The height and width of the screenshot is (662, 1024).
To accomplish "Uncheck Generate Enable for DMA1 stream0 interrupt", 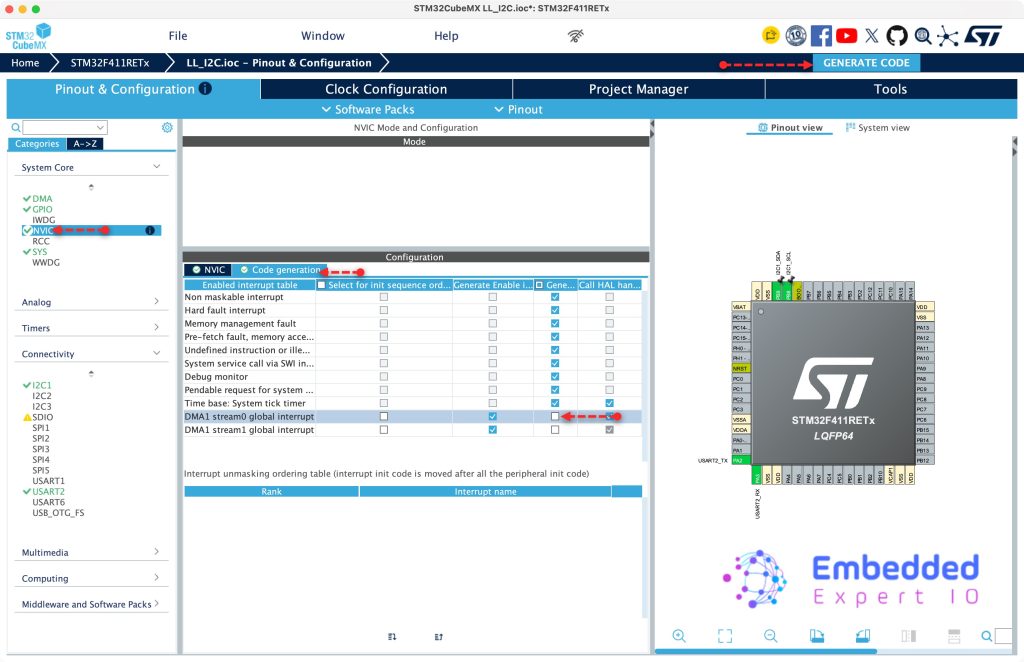I will (x=492, y=417).
